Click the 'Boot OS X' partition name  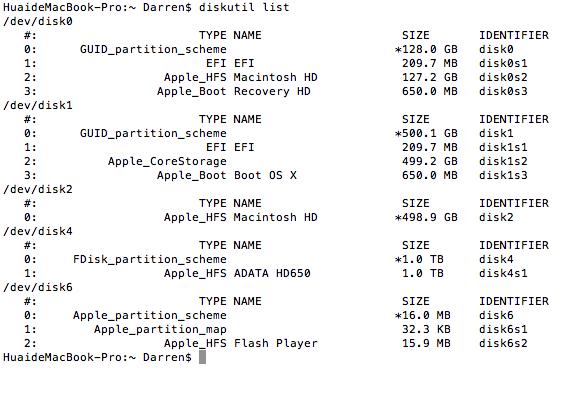[x=265, y=175]
